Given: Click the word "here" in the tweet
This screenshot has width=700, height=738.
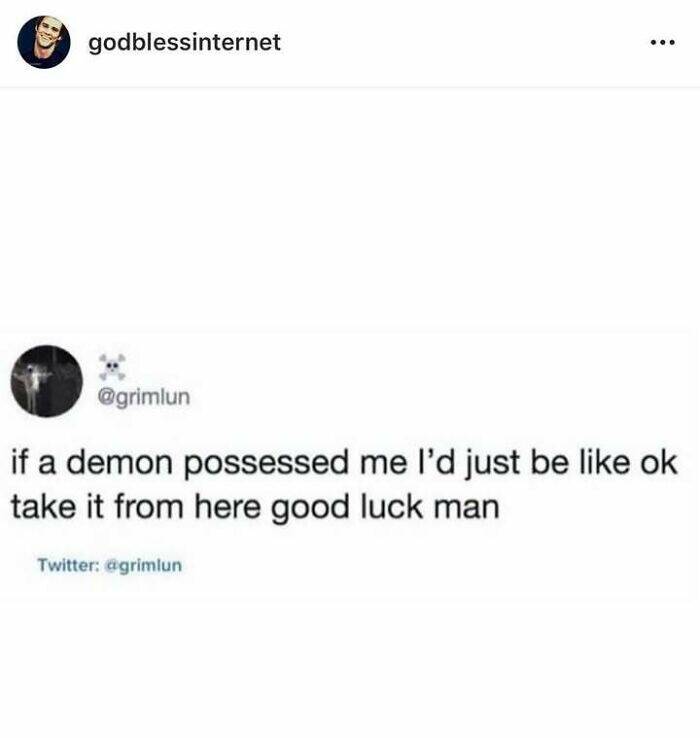Looking at the screenshot, I should tap(227, 508).
